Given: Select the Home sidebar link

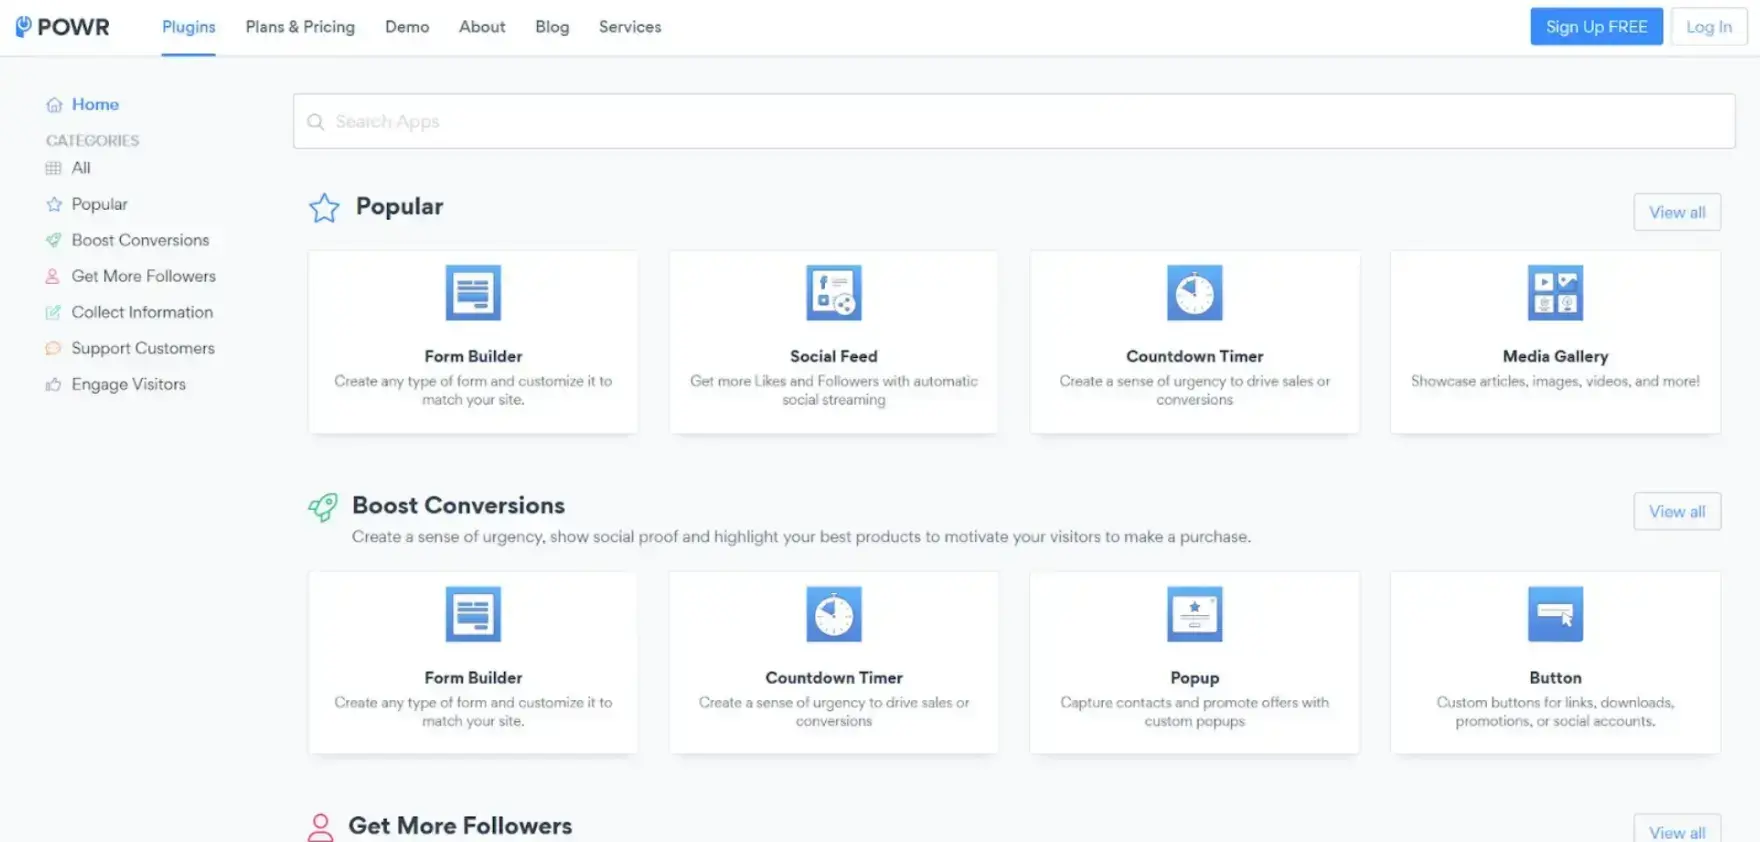Looking at the screenshot, I should click(95, 104).
